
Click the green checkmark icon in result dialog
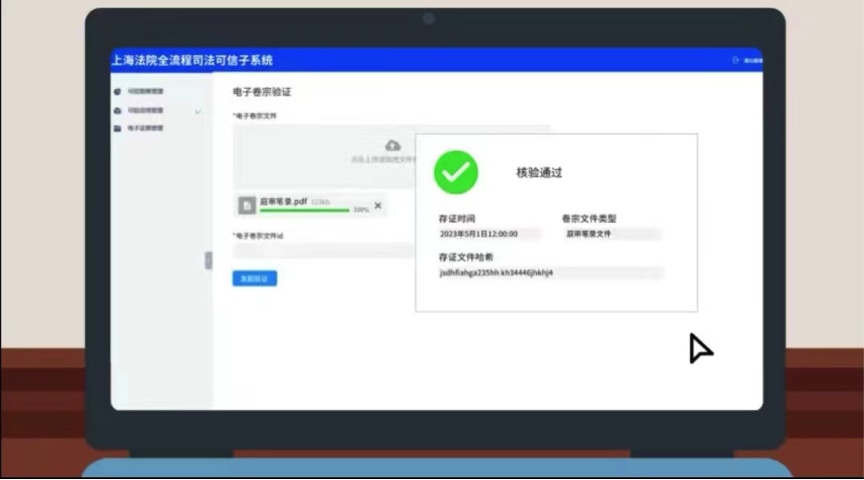click(456, 172)
